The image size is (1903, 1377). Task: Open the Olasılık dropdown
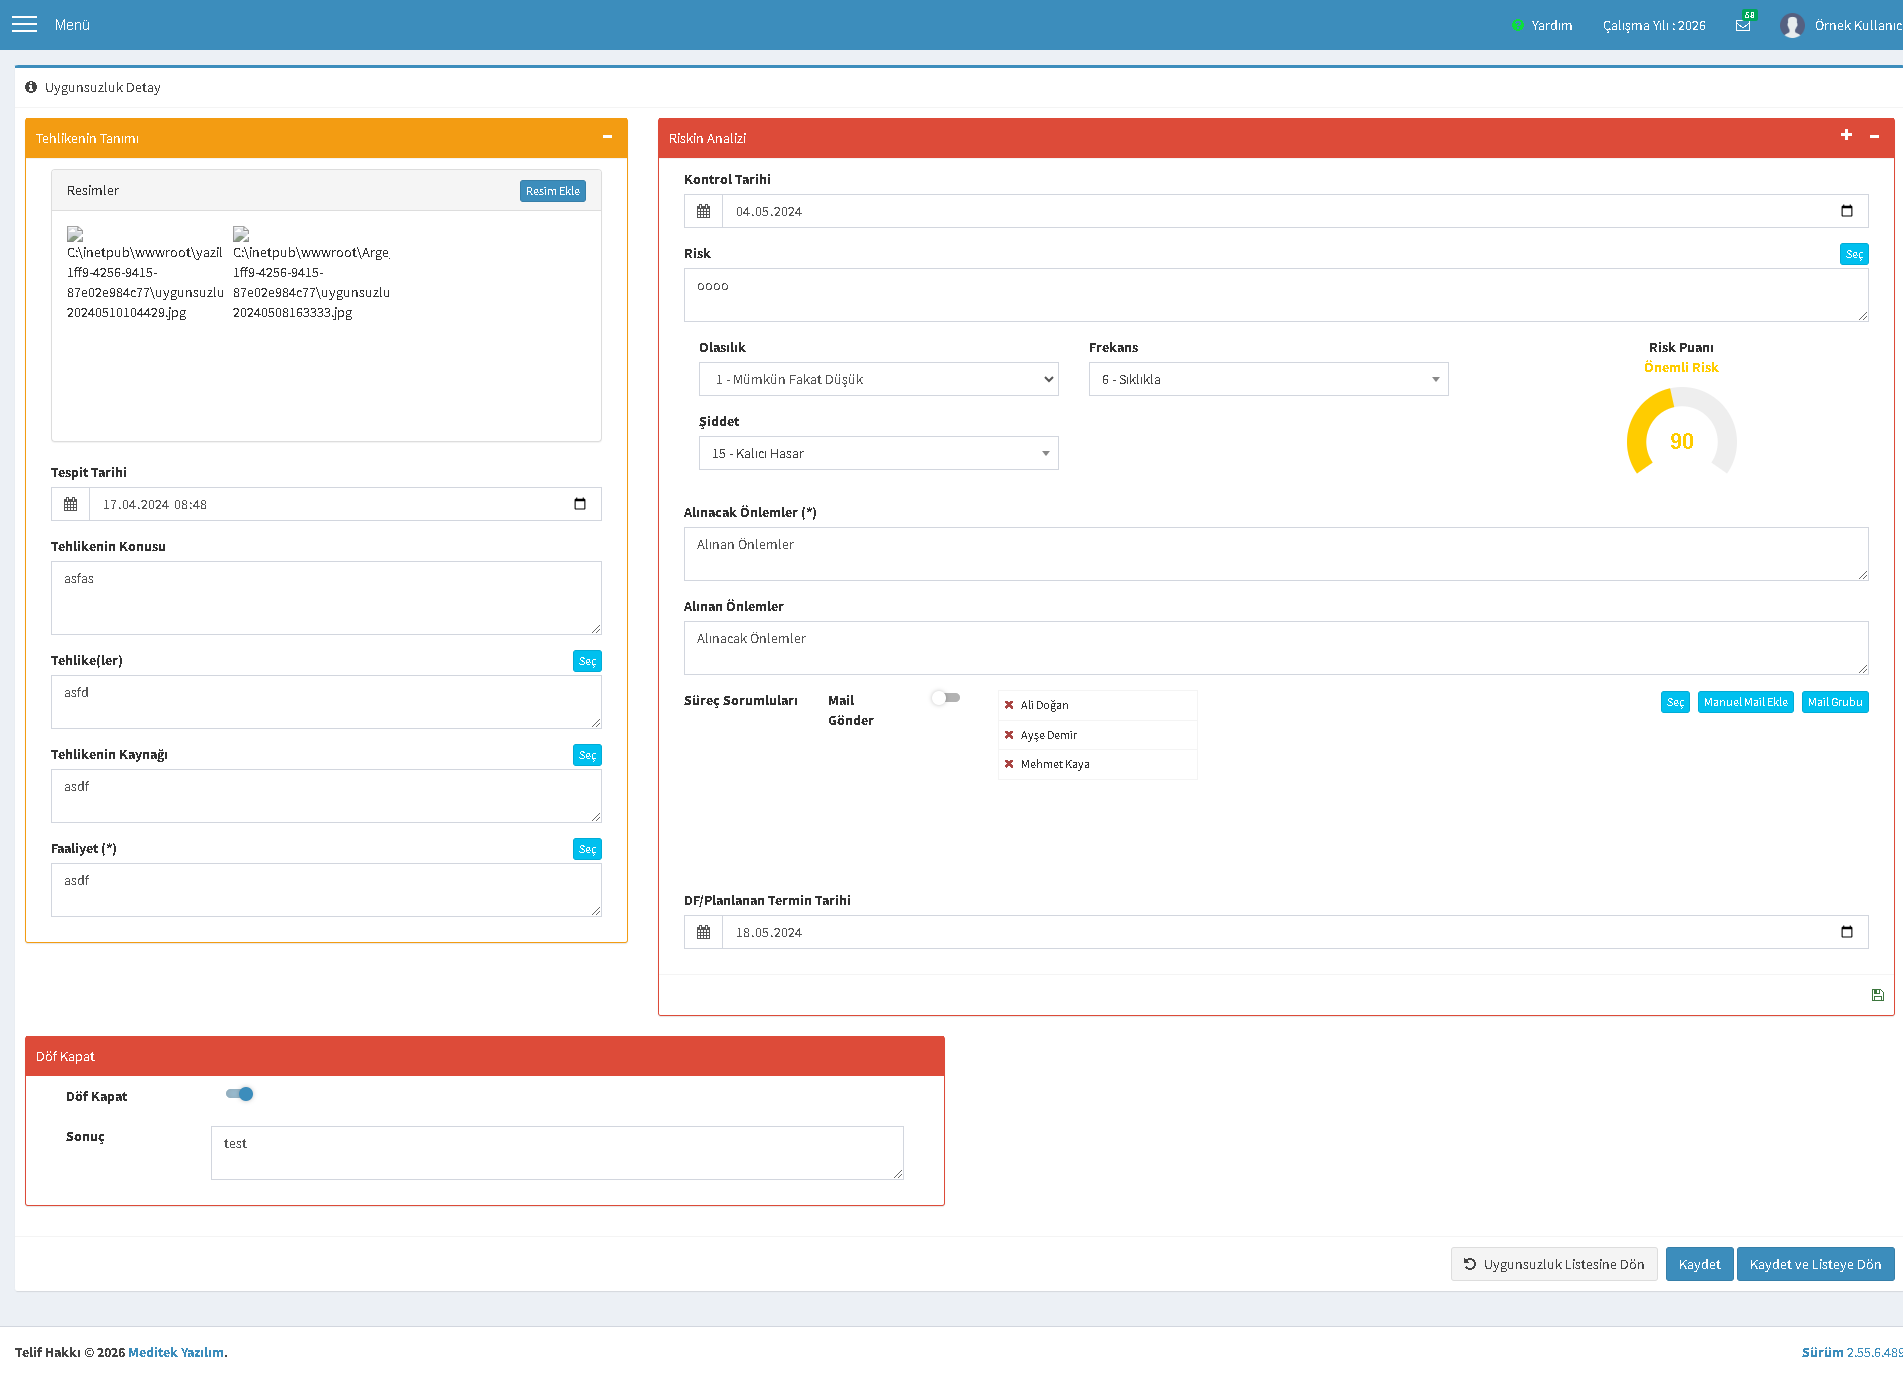(x=878, y=379)
